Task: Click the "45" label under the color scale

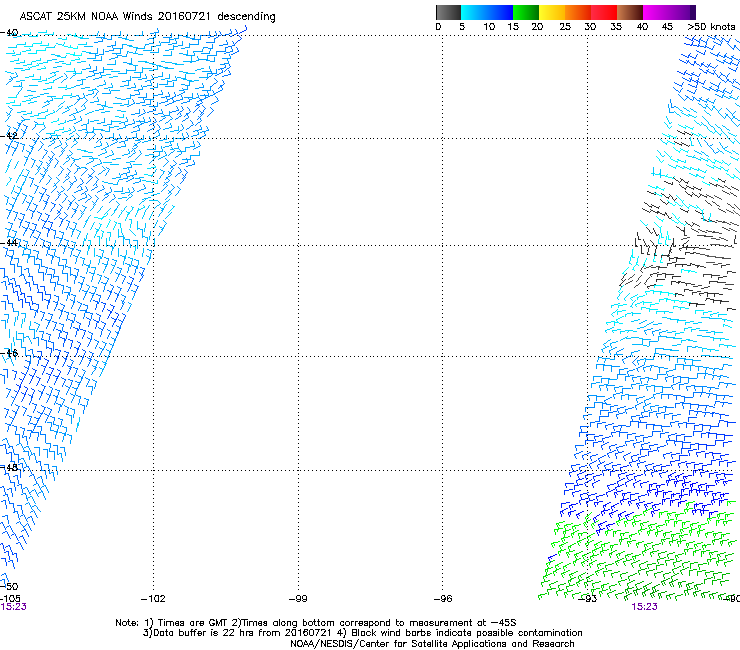Action: [x=667, y=27]
